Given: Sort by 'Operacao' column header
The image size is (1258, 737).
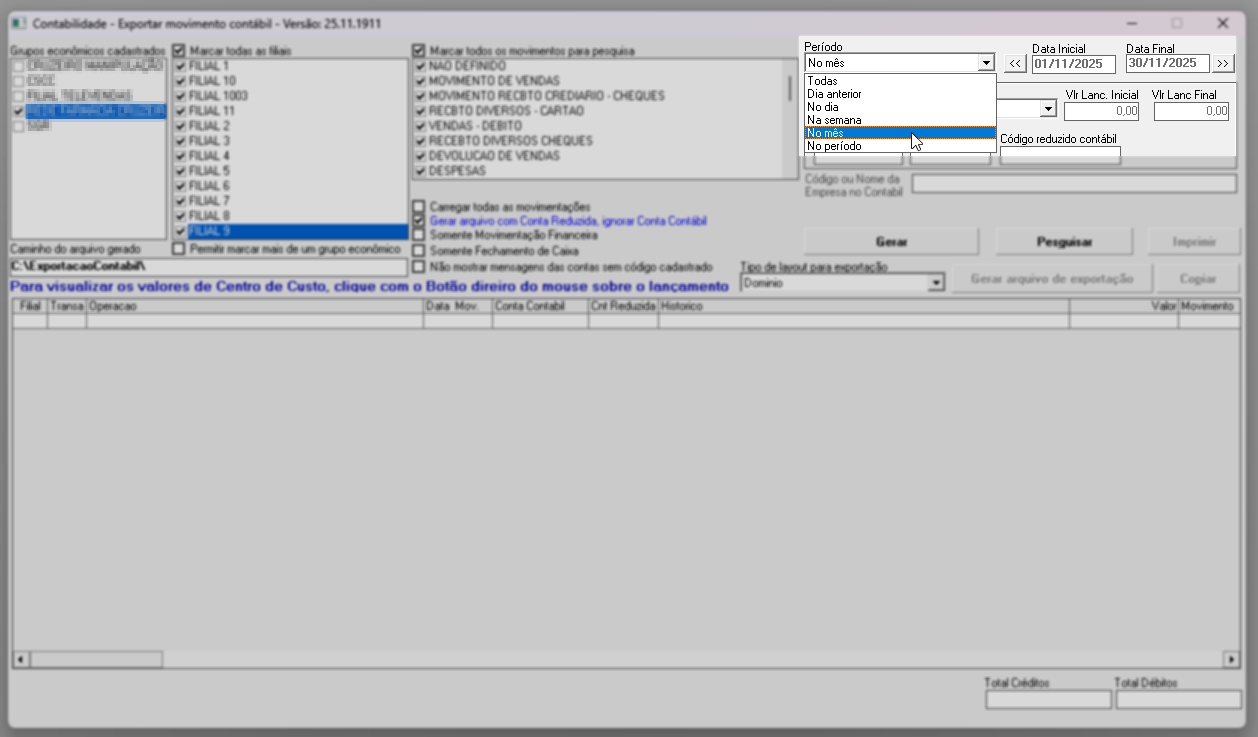Looking at the screenshot, I should click(255, 306).
